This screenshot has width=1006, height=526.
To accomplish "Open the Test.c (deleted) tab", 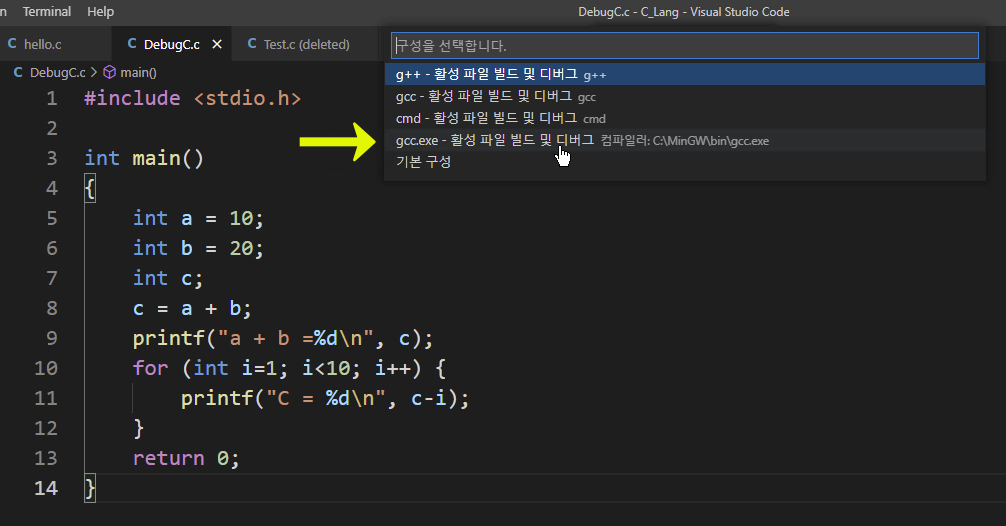I will [x=306, y=44].
